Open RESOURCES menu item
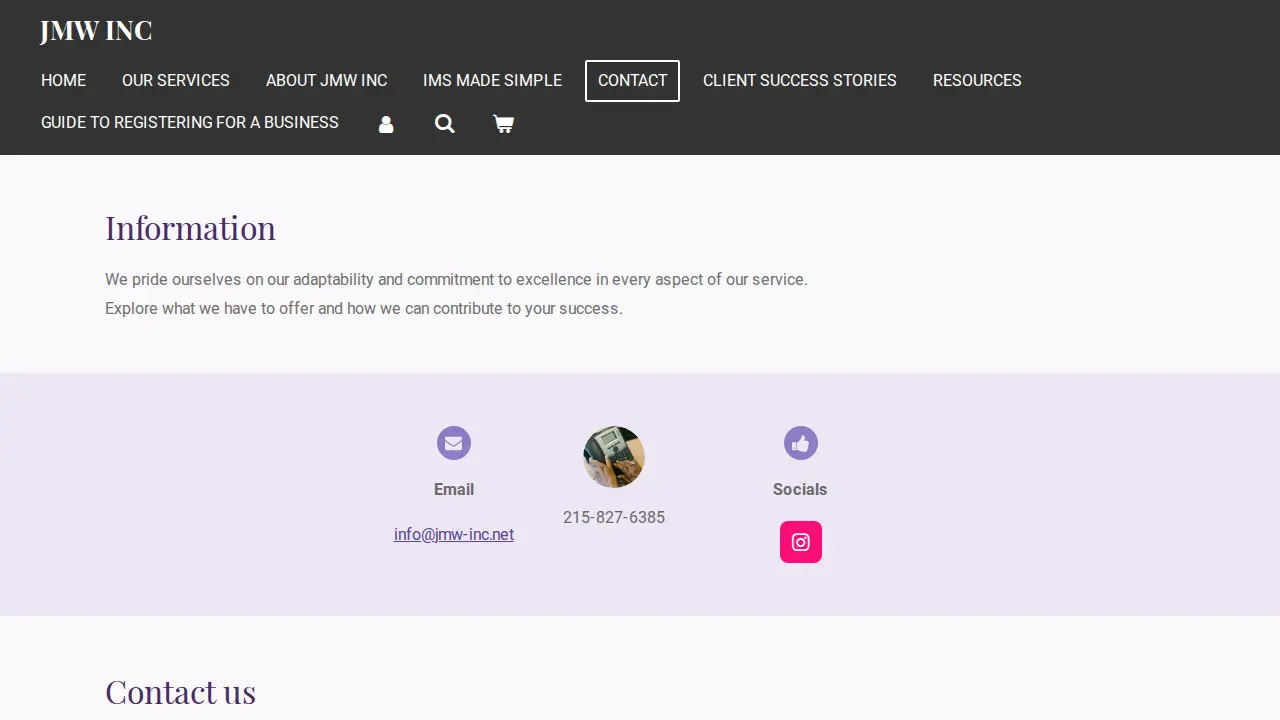Screen dimensions: 1280x720 coord(977,80)
